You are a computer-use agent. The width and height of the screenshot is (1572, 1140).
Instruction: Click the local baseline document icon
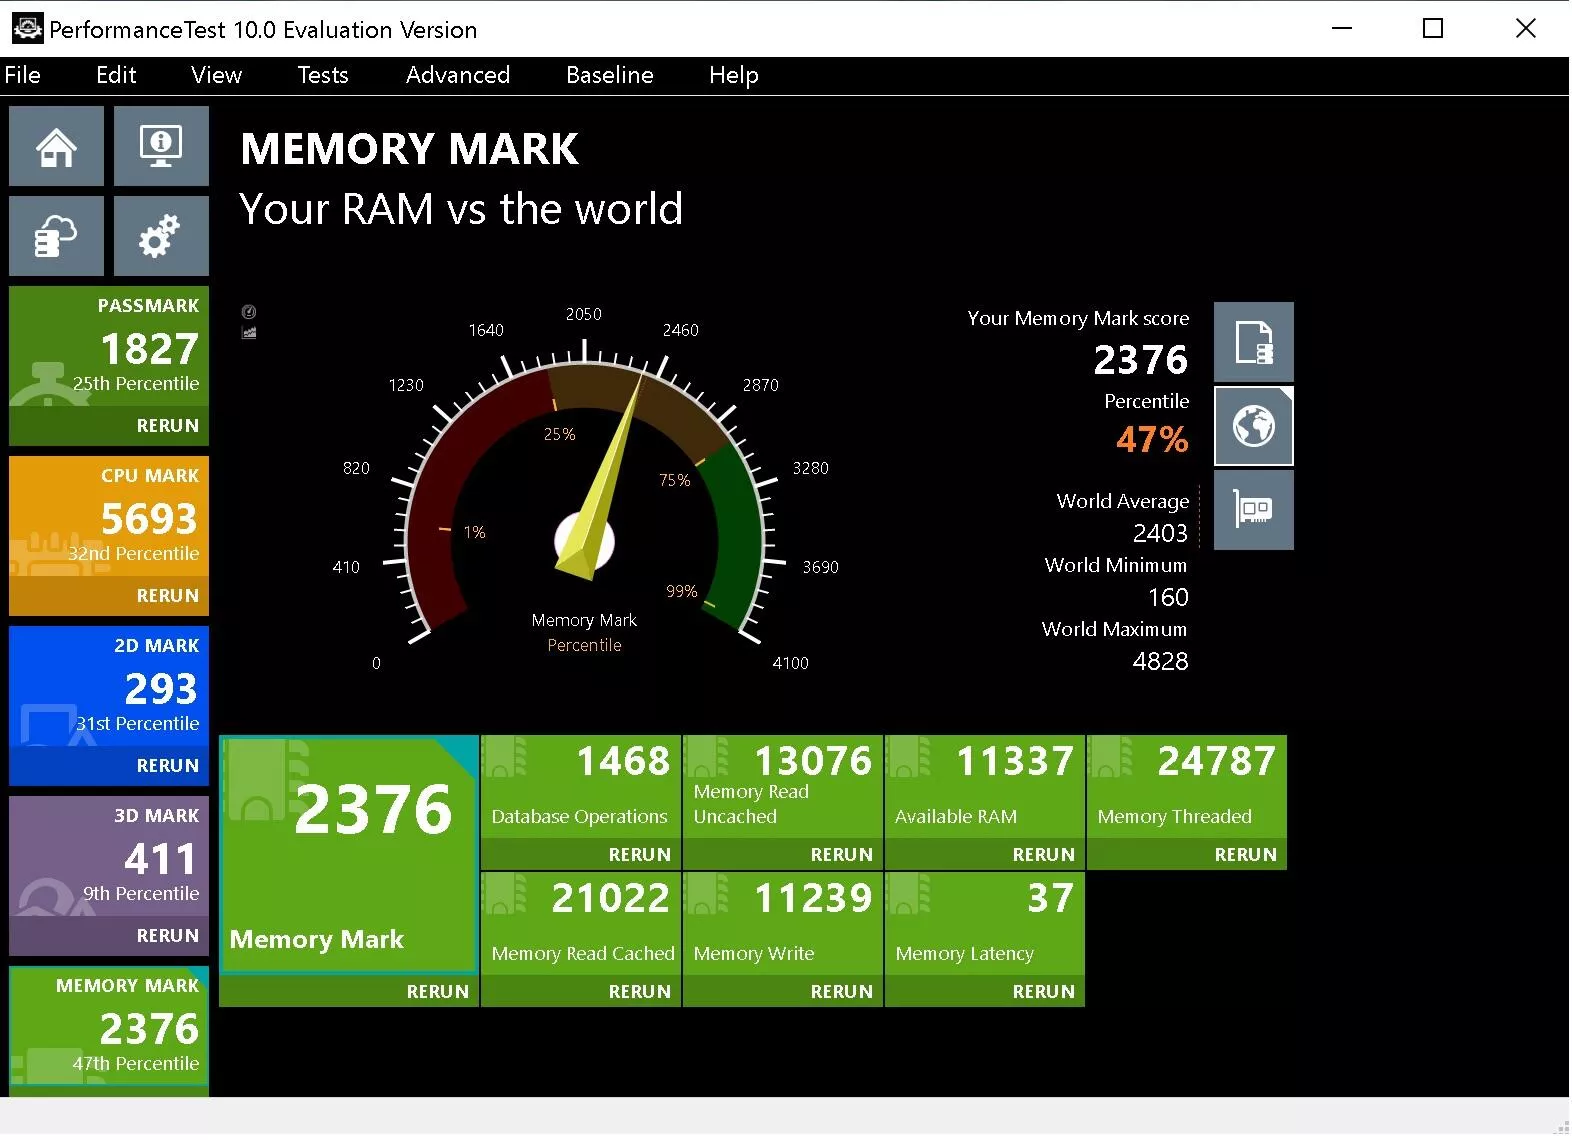pyautogui.click(x=1254, y=342)
